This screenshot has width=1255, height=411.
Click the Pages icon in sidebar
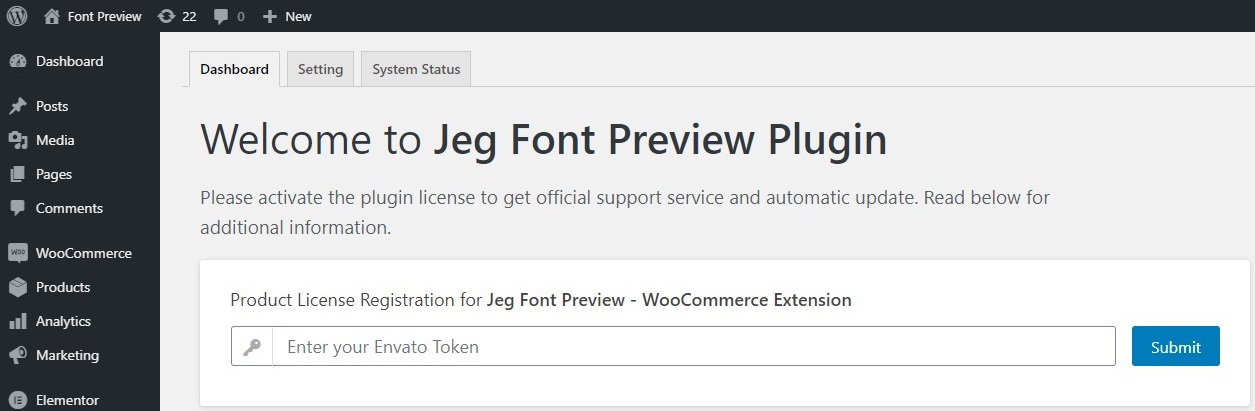pos(17,174)
